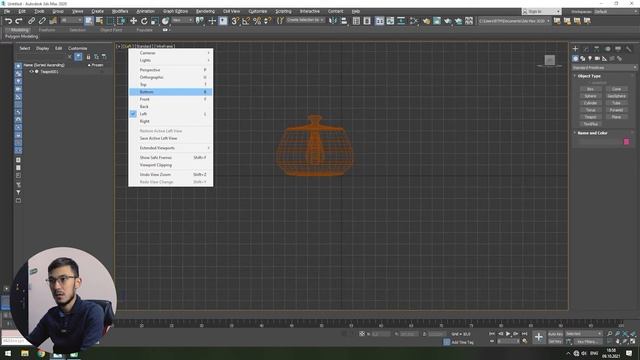Screen dimensions: 640x360
Task: Collapse the Object Type rollout
Action: 589,76
